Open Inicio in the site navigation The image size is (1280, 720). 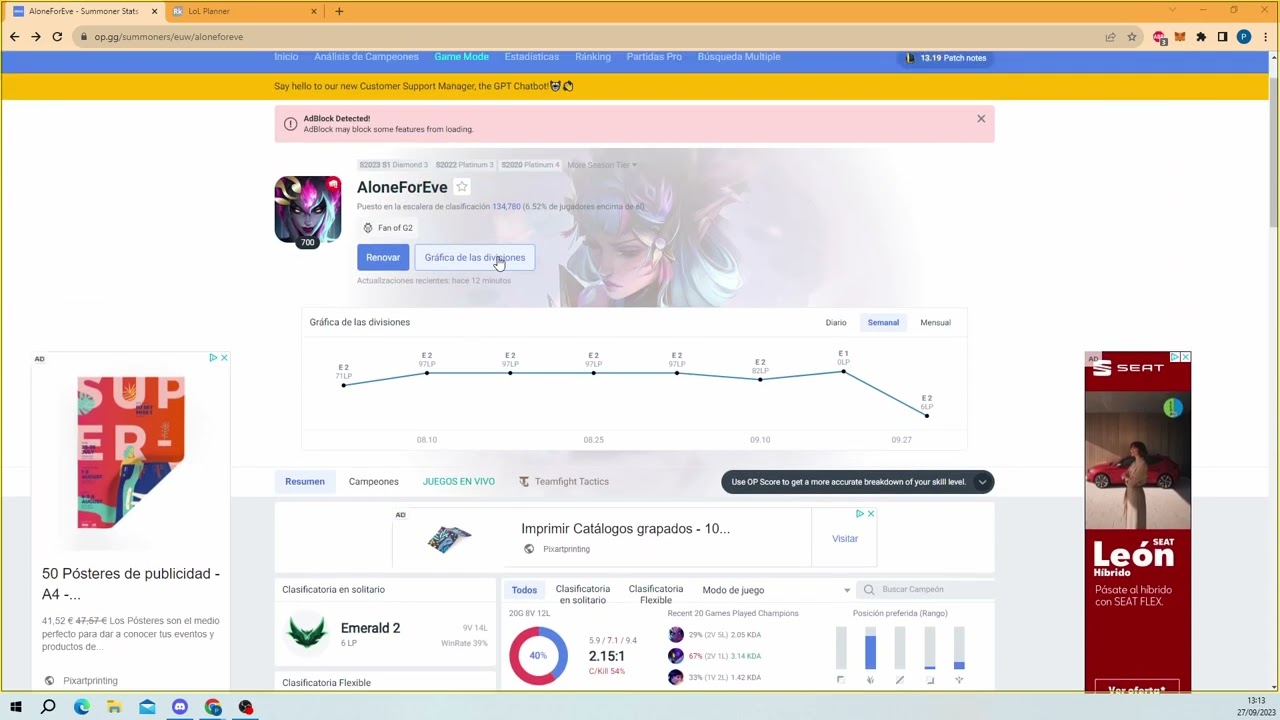286,57
